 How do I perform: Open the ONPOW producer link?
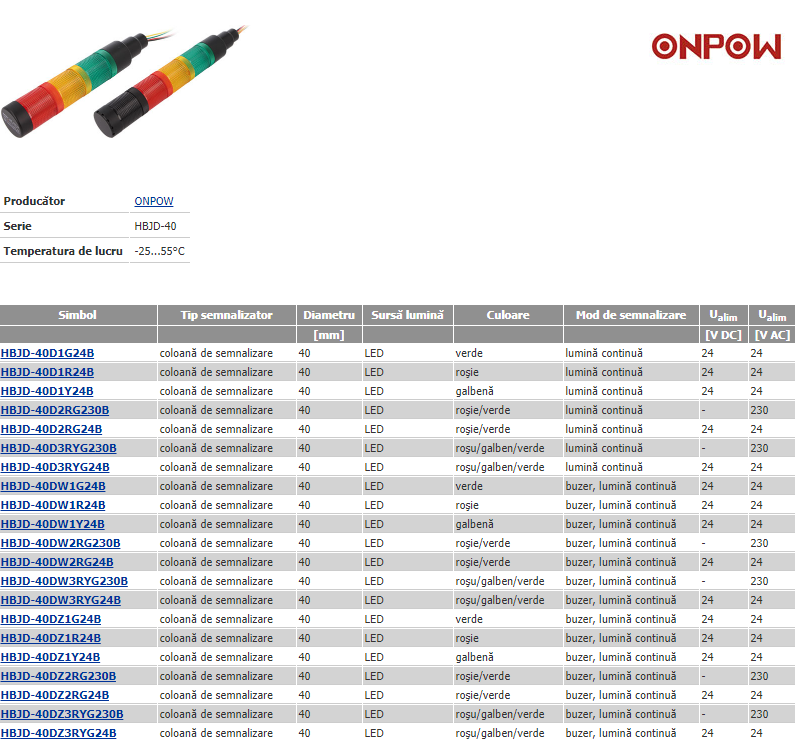pos(154,201)
